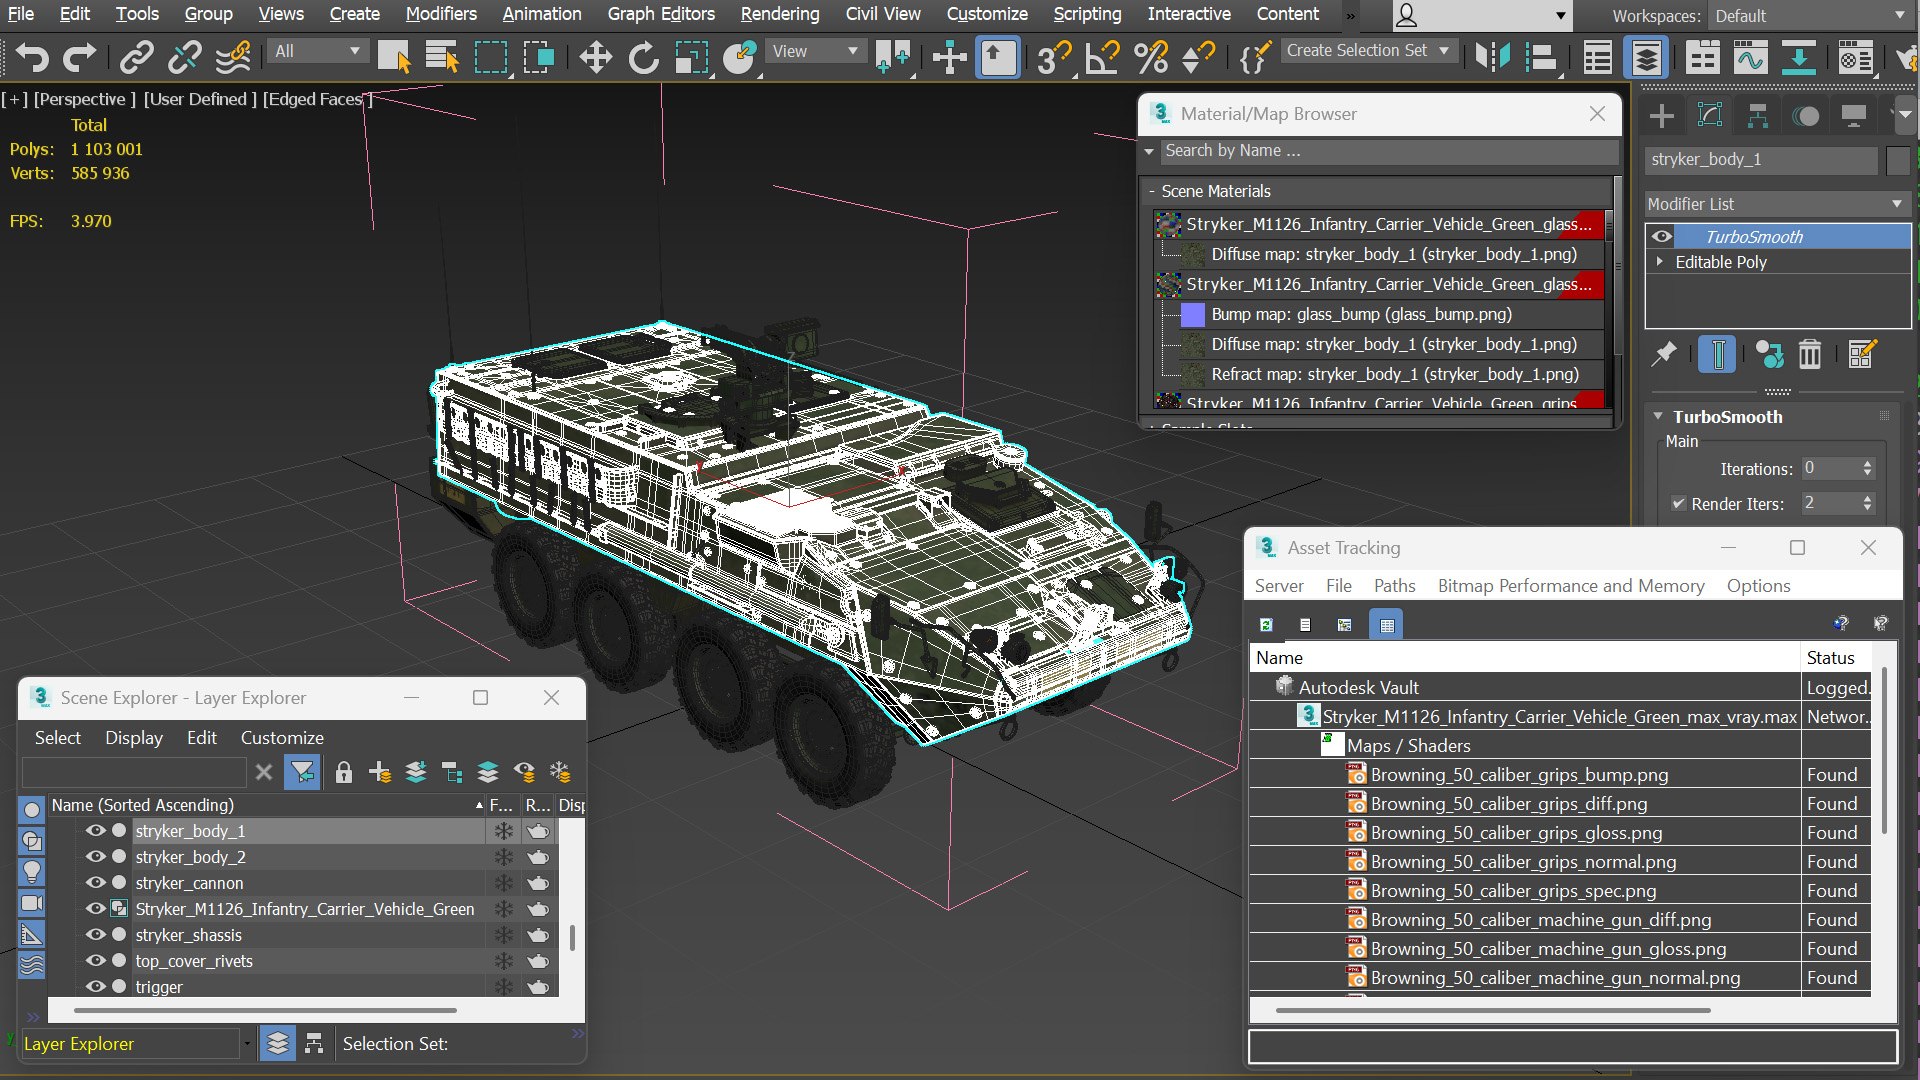
Task: Open the All selection filter dropdown
Action: point(317,51)
